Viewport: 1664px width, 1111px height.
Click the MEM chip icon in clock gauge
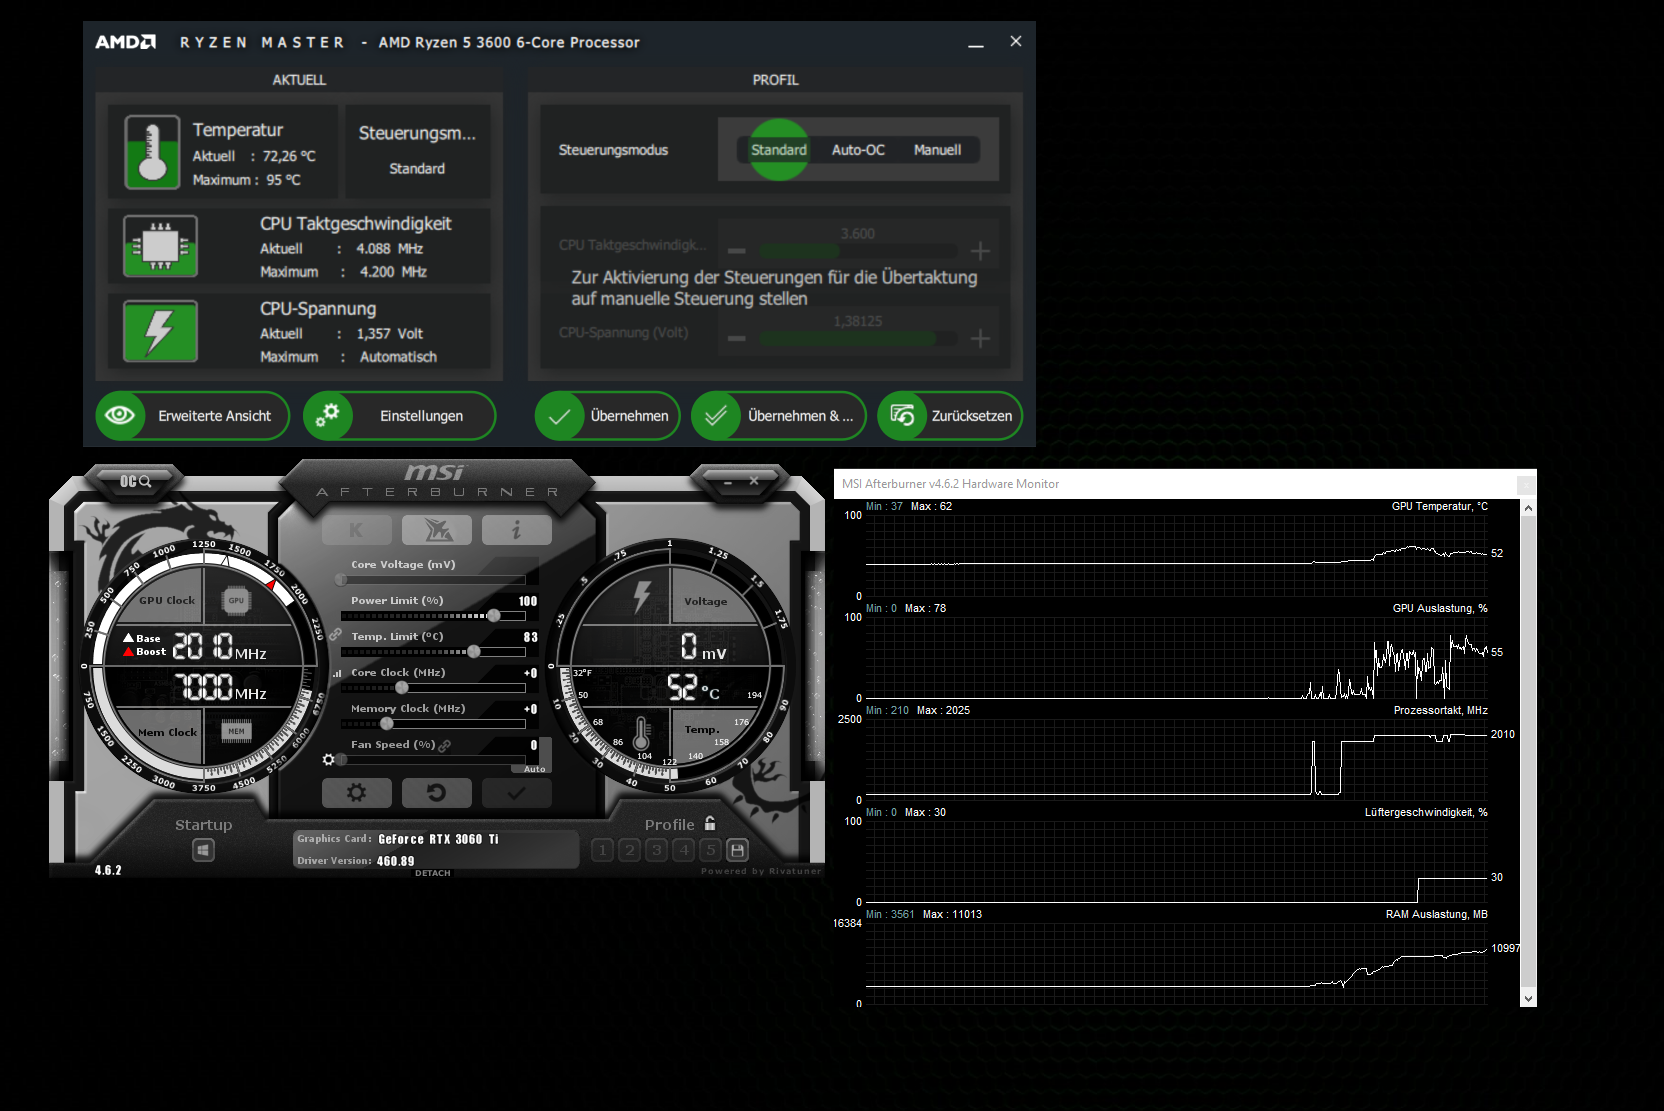[x=236, y=731]
